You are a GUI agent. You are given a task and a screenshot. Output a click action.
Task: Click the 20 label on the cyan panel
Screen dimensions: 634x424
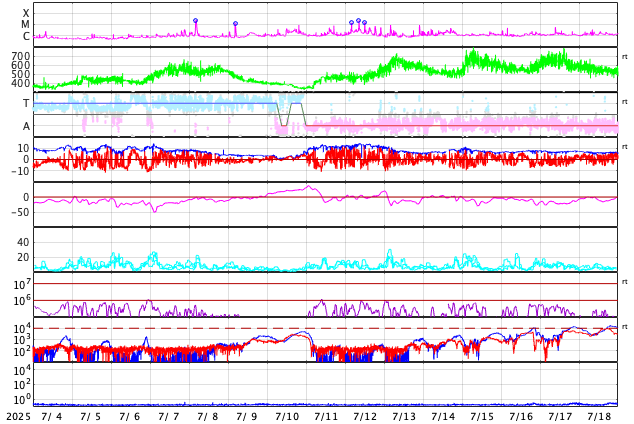[x=23, y=257]
